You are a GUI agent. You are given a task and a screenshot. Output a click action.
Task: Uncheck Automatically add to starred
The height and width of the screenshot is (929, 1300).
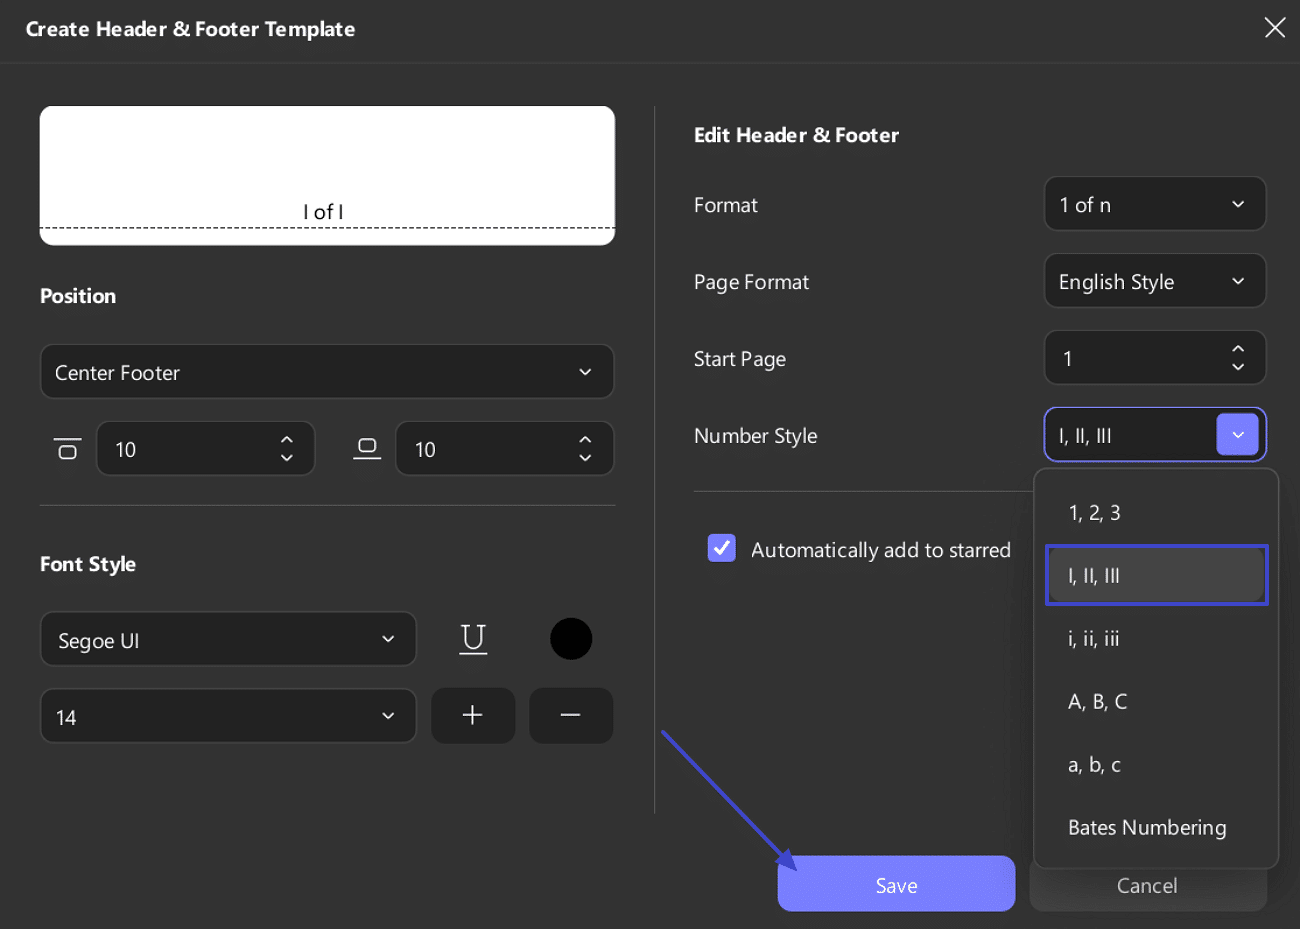(721, 548)
